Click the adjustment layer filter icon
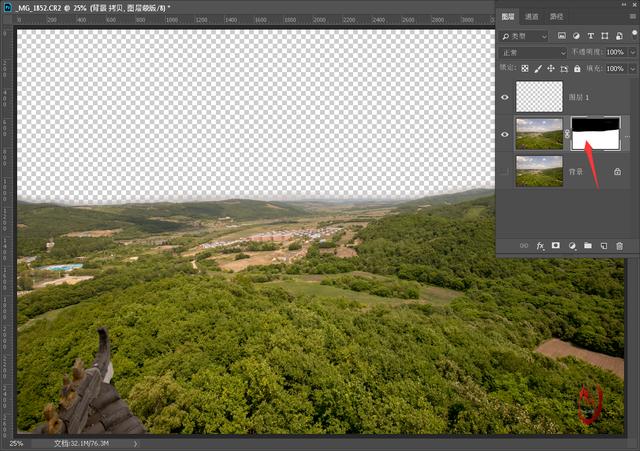Image resolution: width=640 pixels, height=451 pixels. [576, 36]
